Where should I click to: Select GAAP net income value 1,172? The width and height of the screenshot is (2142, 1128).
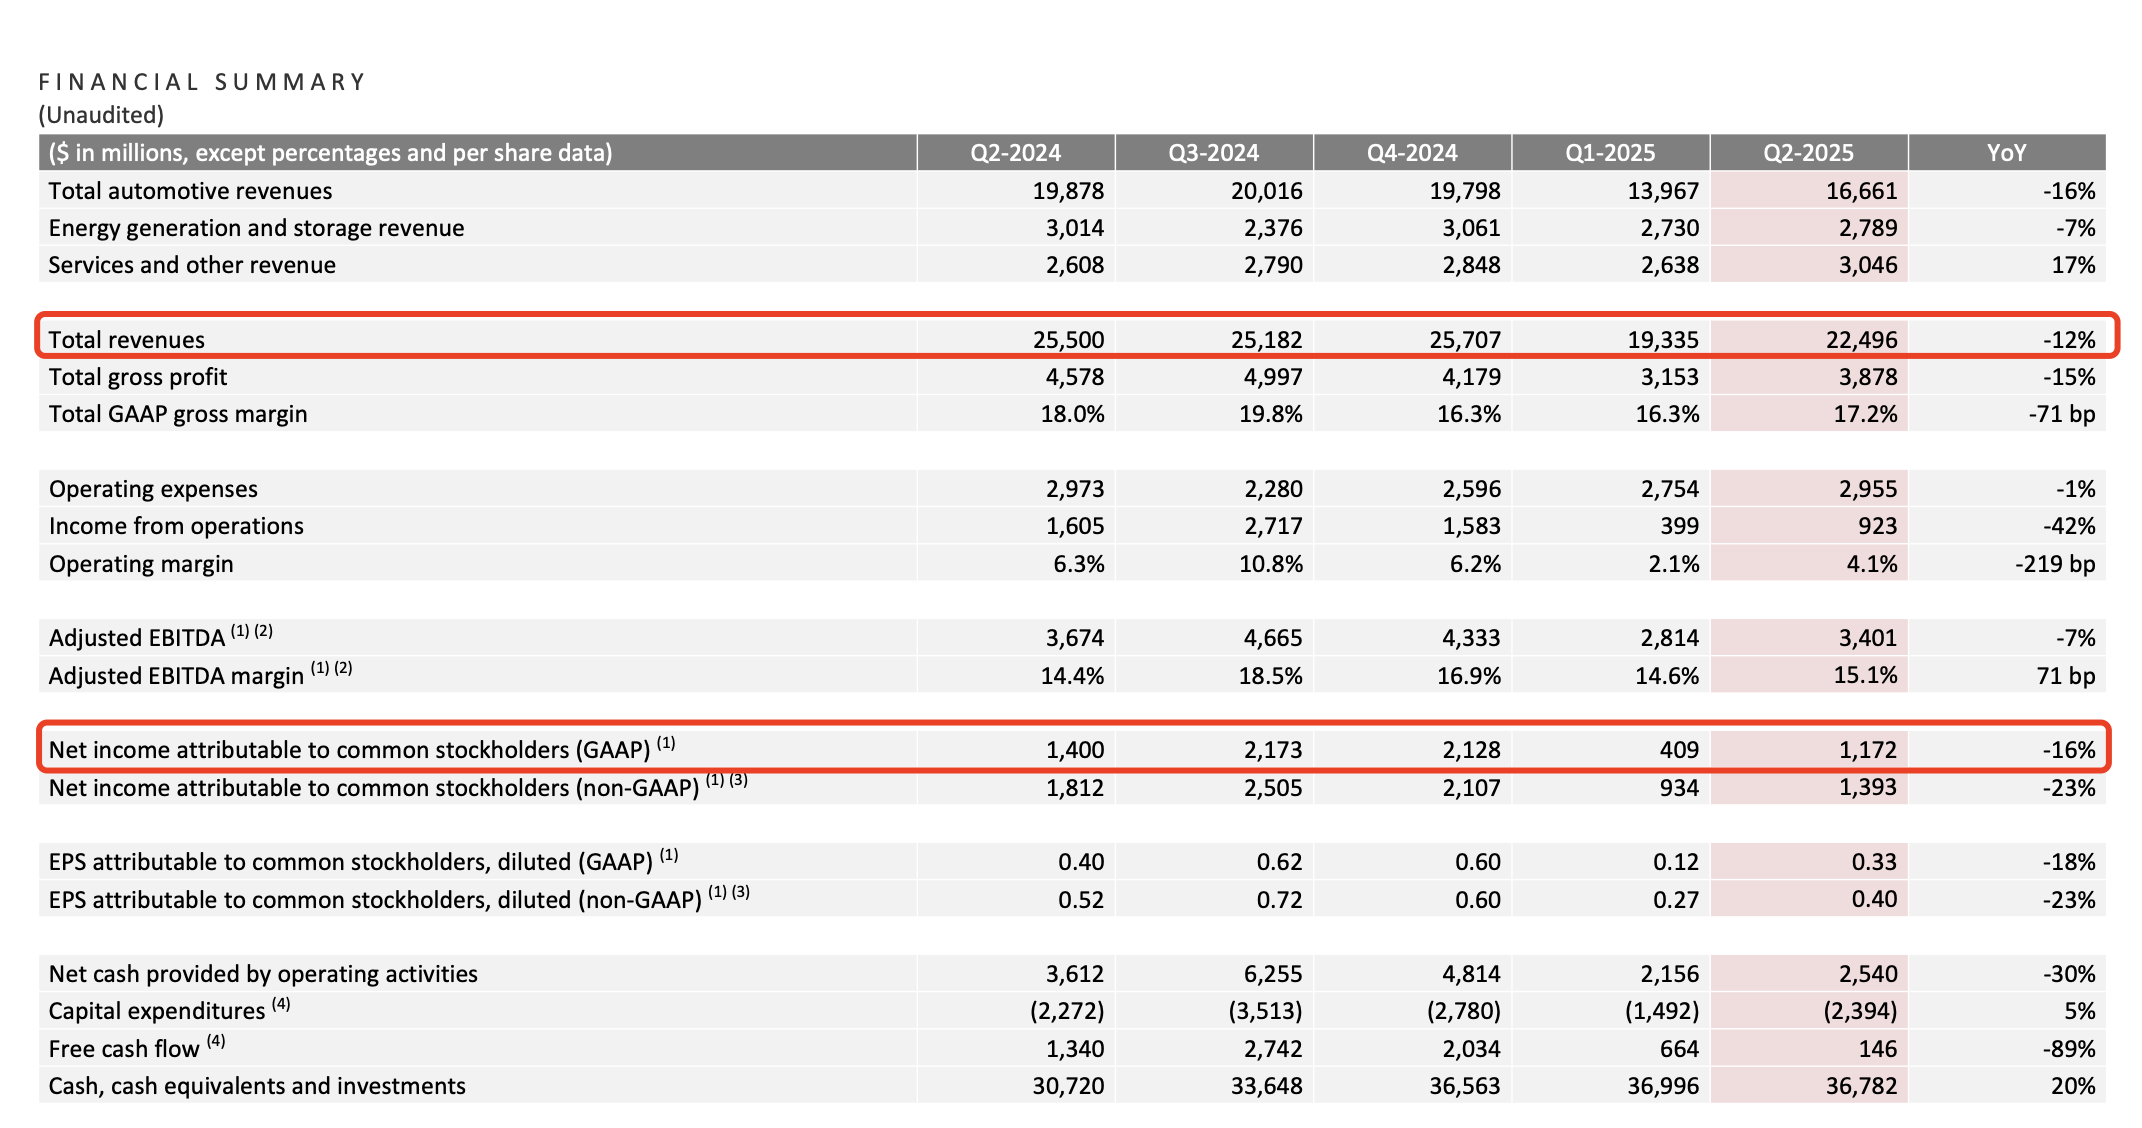click(1867, 750)
